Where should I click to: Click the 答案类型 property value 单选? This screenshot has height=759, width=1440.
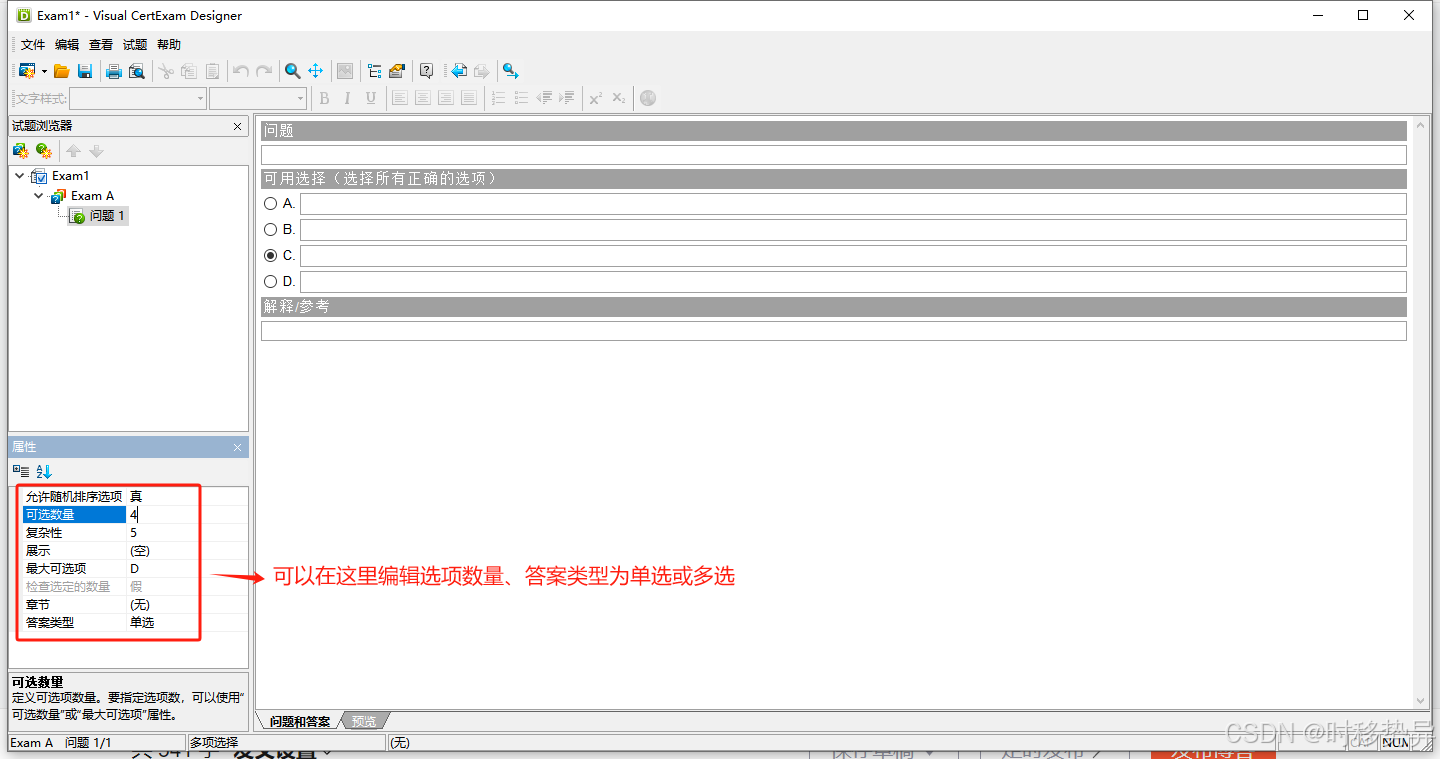(x=142, y=623)
